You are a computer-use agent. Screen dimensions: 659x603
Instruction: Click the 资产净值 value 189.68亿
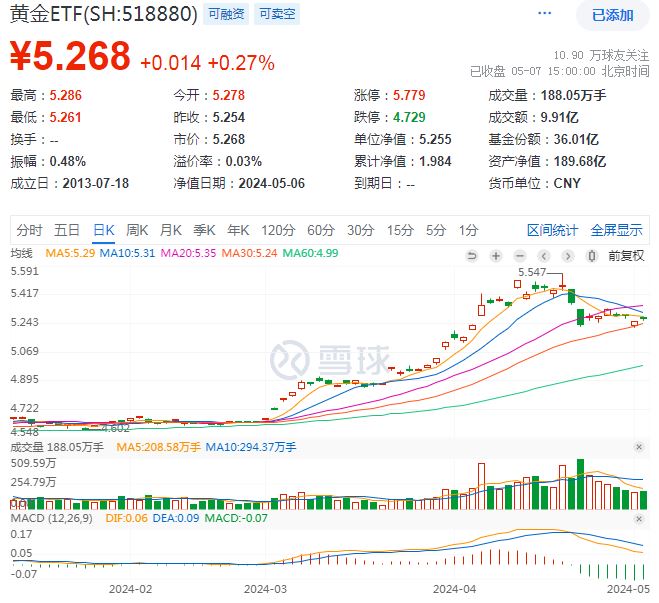[x=580, y=161]
